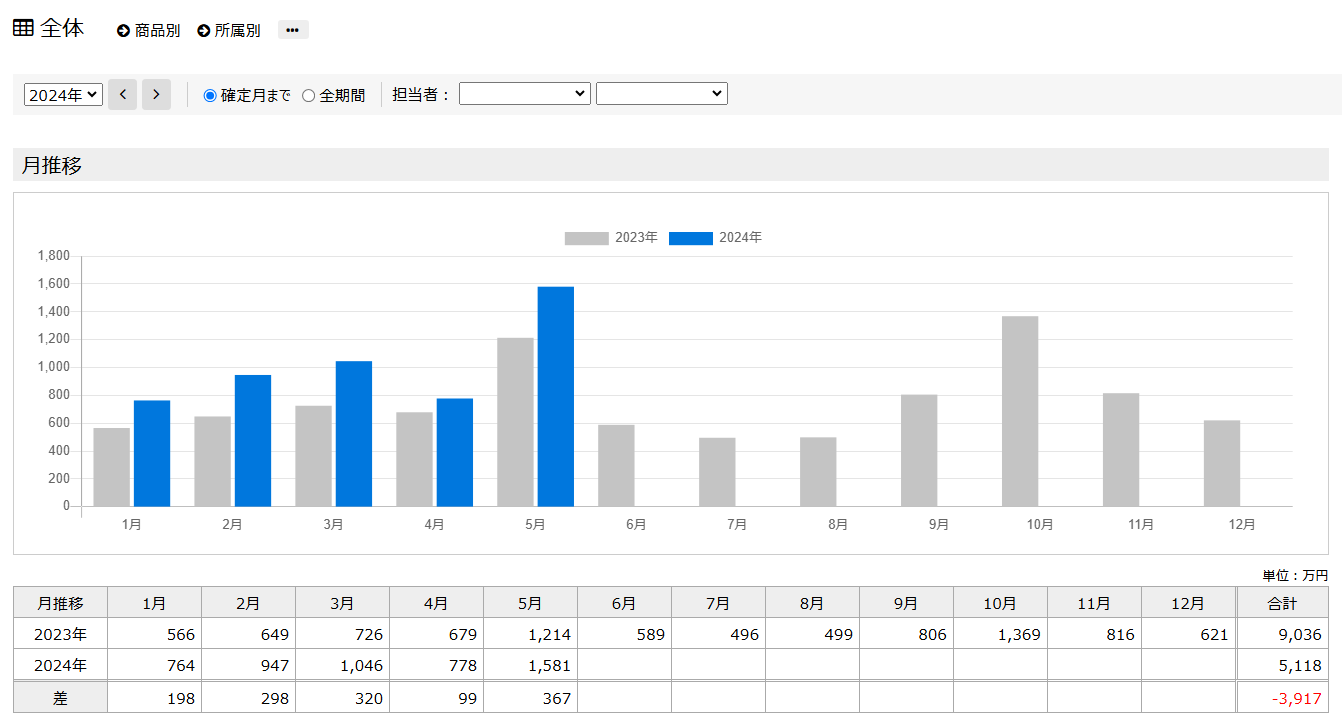Open the first 担当者 dropdown
Image resolution: width=1342 pixels, height=723 pixels.
(x=525, y=94)
